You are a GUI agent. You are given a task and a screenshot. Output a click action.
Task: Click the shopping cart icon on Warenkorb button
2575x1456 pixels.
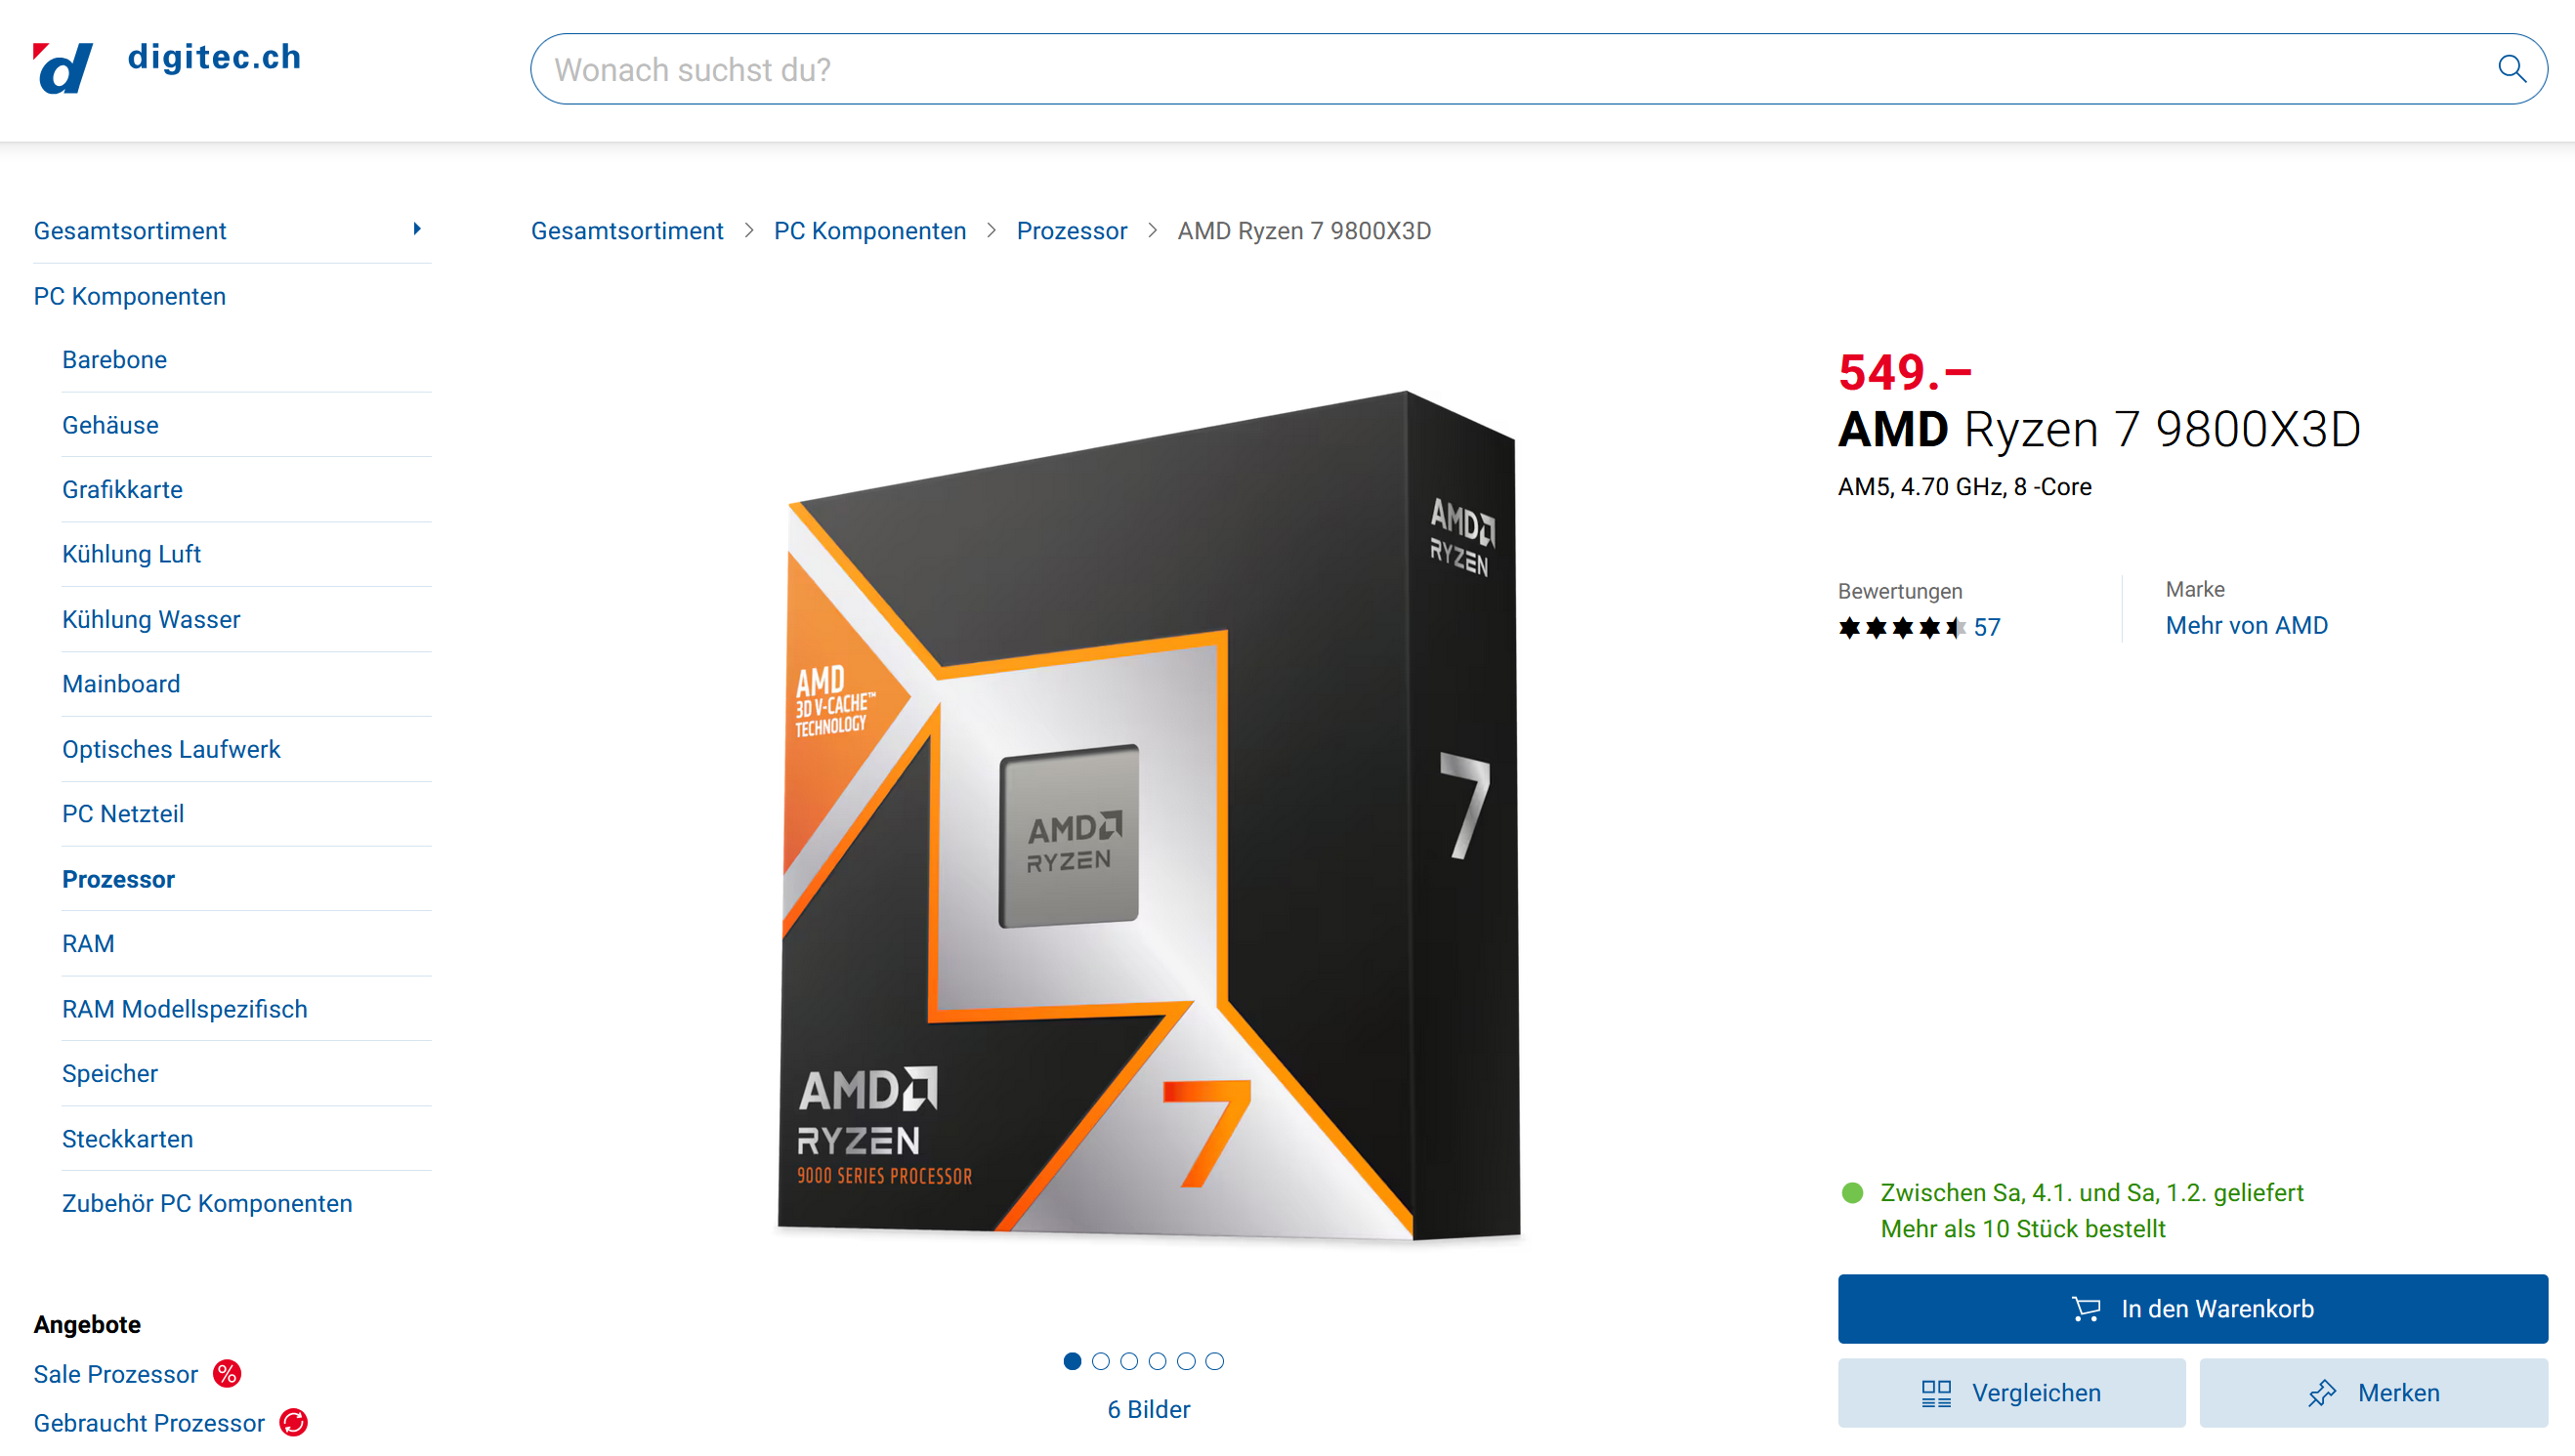[2085, 1308]
